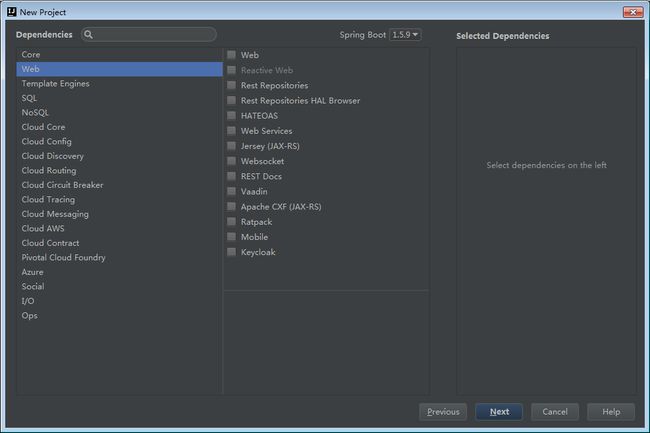This screenshot has width=650, height=433.
Task: Toggle the HATEOAS checkbox
Action: [232, 116]
